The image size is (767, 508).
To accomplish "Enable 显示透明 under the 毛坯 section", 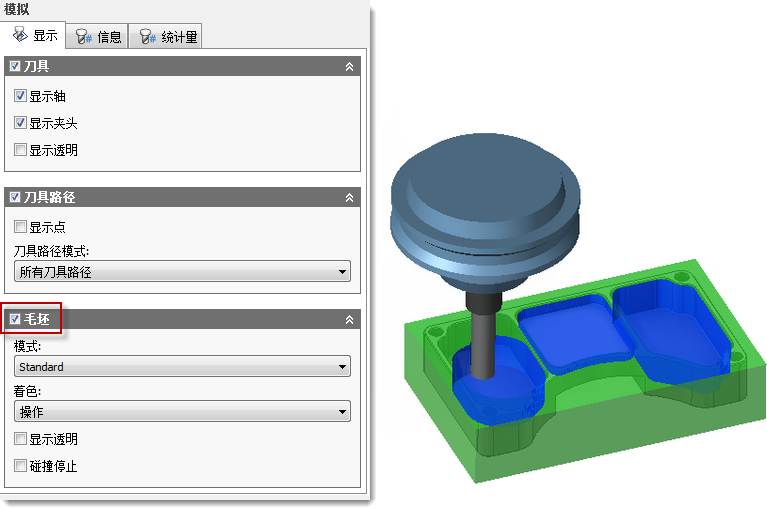I will 20,439.
